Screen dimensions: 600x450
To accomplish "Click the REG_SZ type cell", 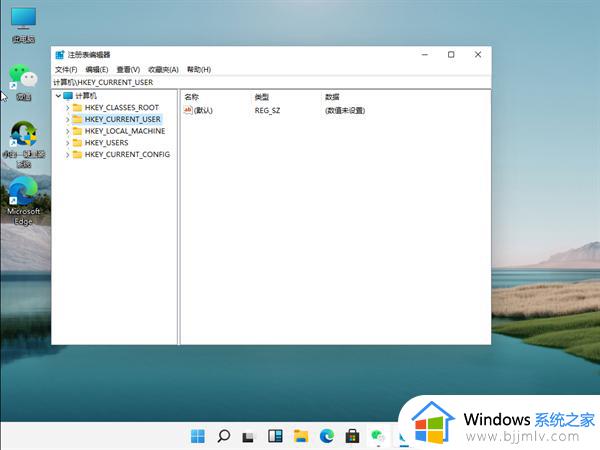I will tap(267, 111).
